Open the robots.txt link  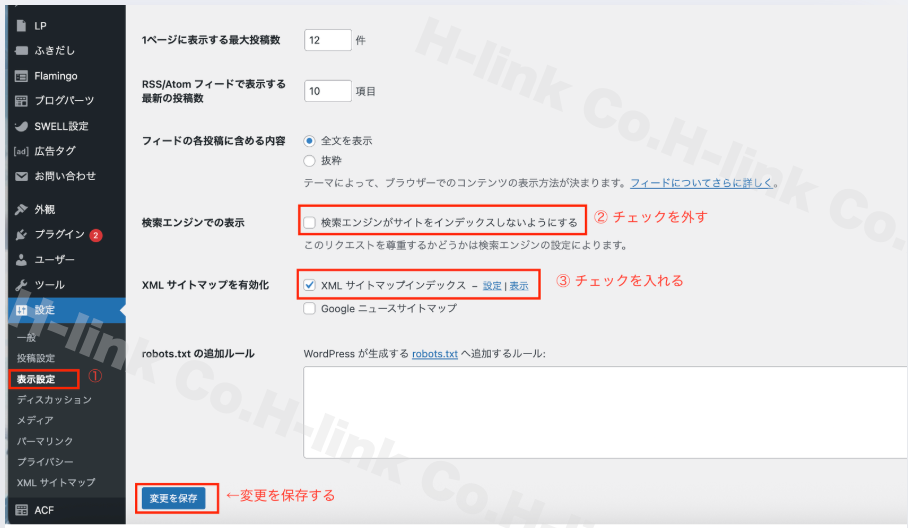tap(435, 354)
